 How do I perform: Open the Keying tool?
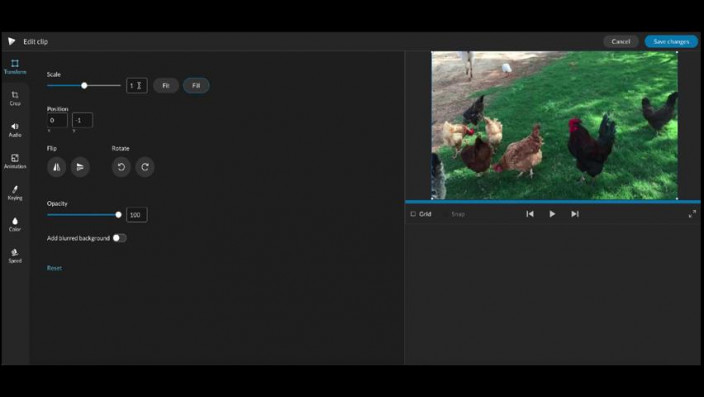(15, 193)
